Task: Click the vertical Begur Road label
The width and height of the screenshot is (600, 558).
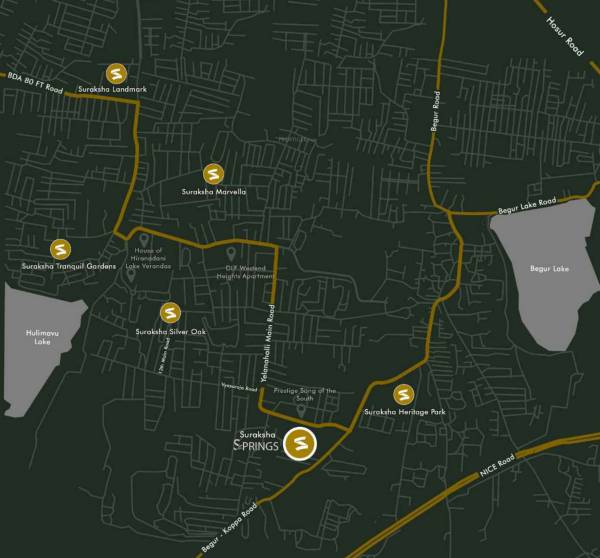Action: pos(435,111)
